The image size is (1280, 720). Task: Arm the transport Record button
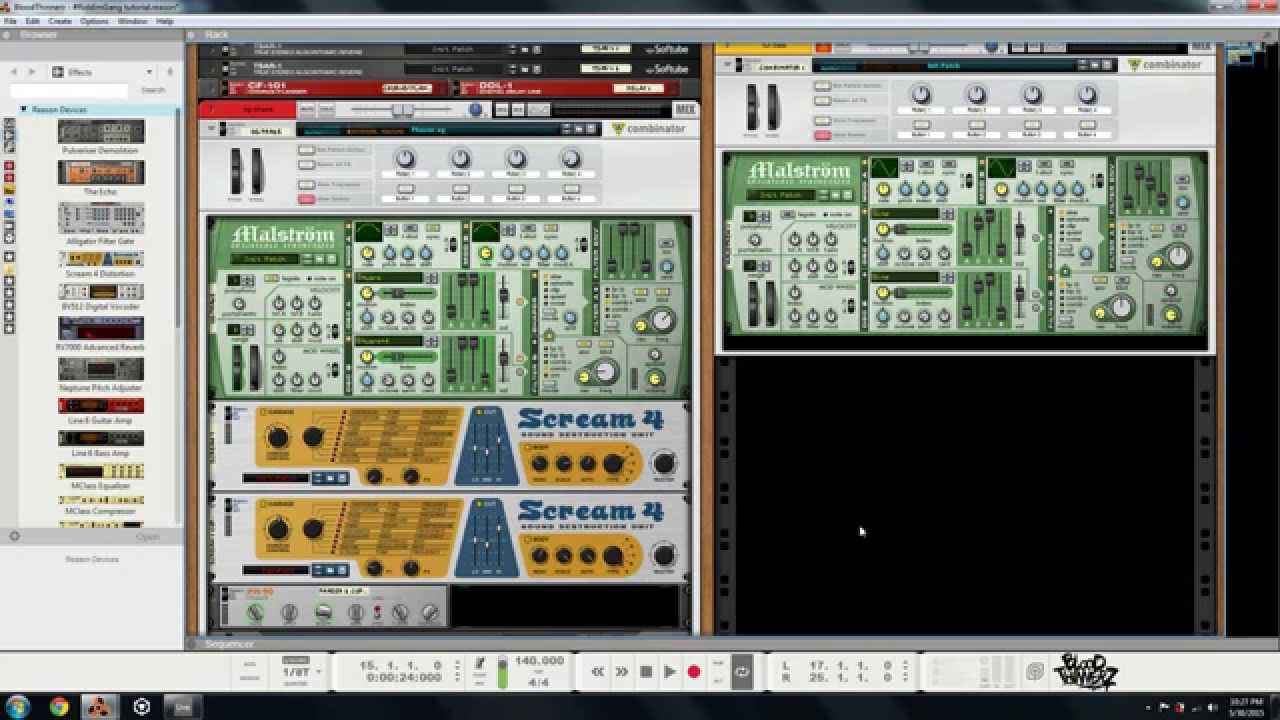694,672
